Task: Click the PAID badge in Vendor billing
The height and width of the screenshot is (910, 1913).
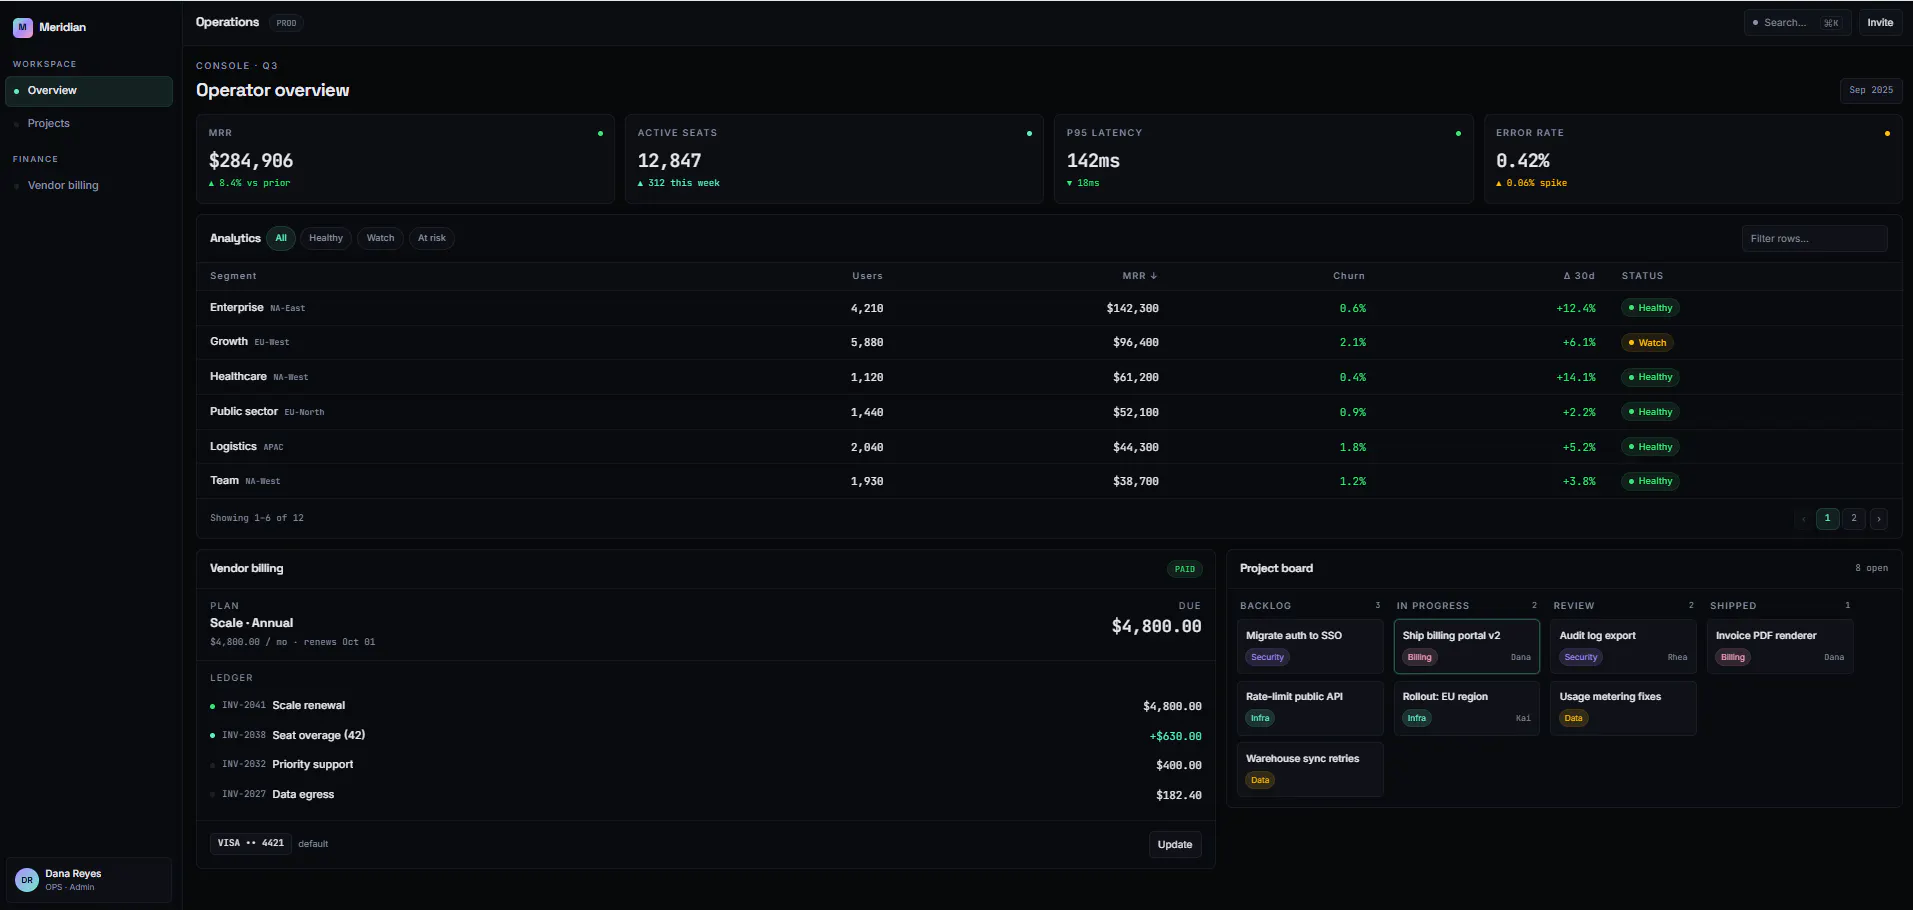Action: click(x=1185, y=569)
